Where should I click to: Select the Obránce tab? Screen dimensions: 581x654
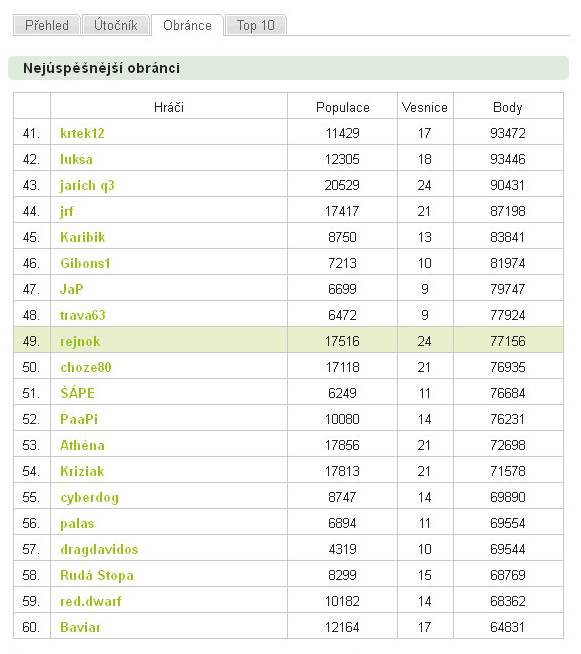pos(187,25)
